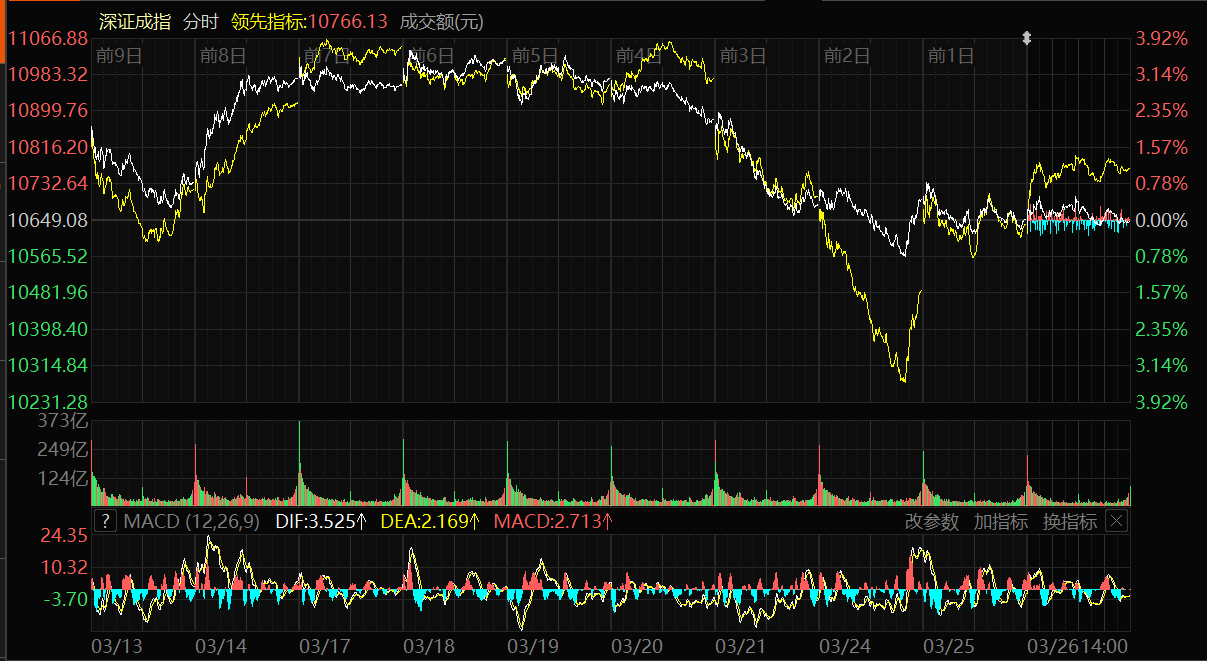The image size is (1207, 661).
Task: Click the 03/14 date on the time axis
Action: pyautogui.click(x=220, y=647)
